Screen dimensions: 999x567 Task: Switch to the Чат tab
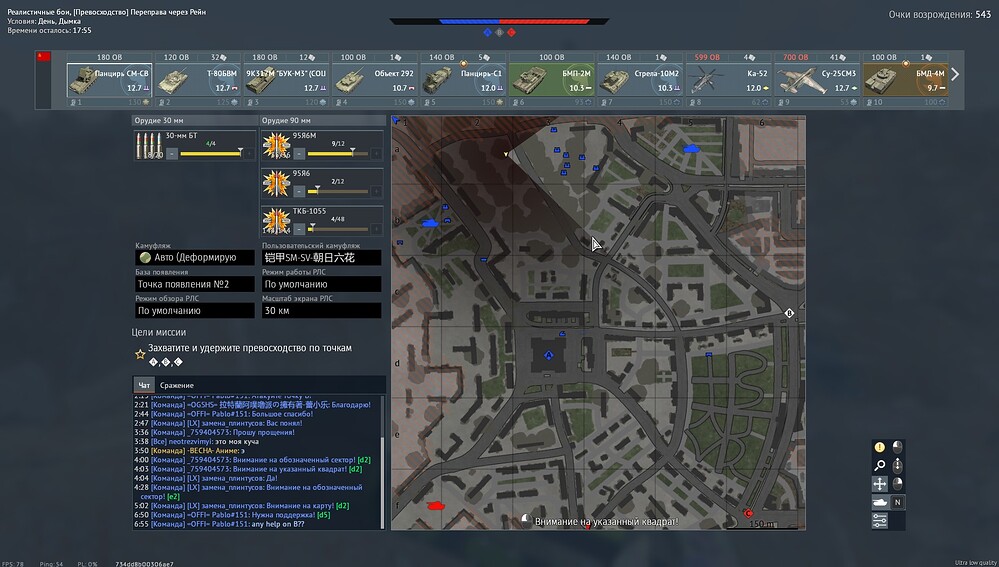[144, 385]
